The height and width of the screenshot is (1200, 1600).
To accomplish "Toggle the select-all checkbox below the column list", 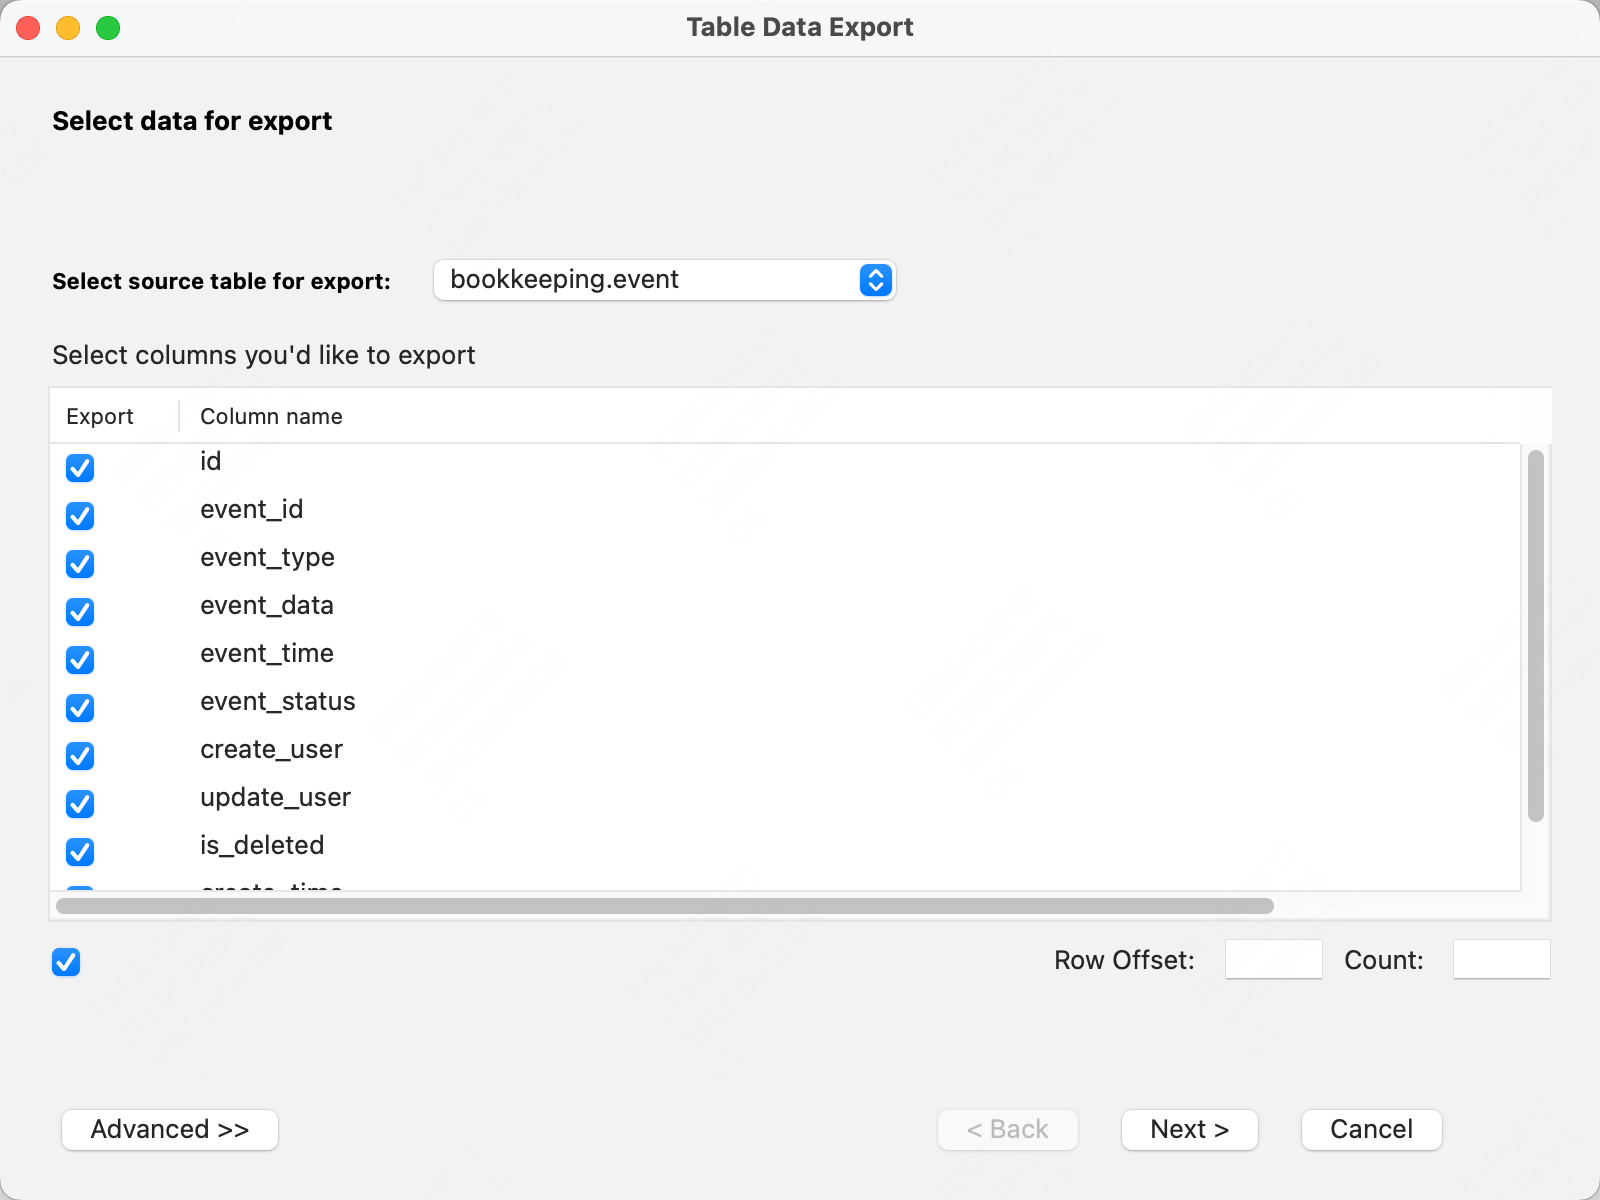I will pyautogui.click(x=66, y=962).
